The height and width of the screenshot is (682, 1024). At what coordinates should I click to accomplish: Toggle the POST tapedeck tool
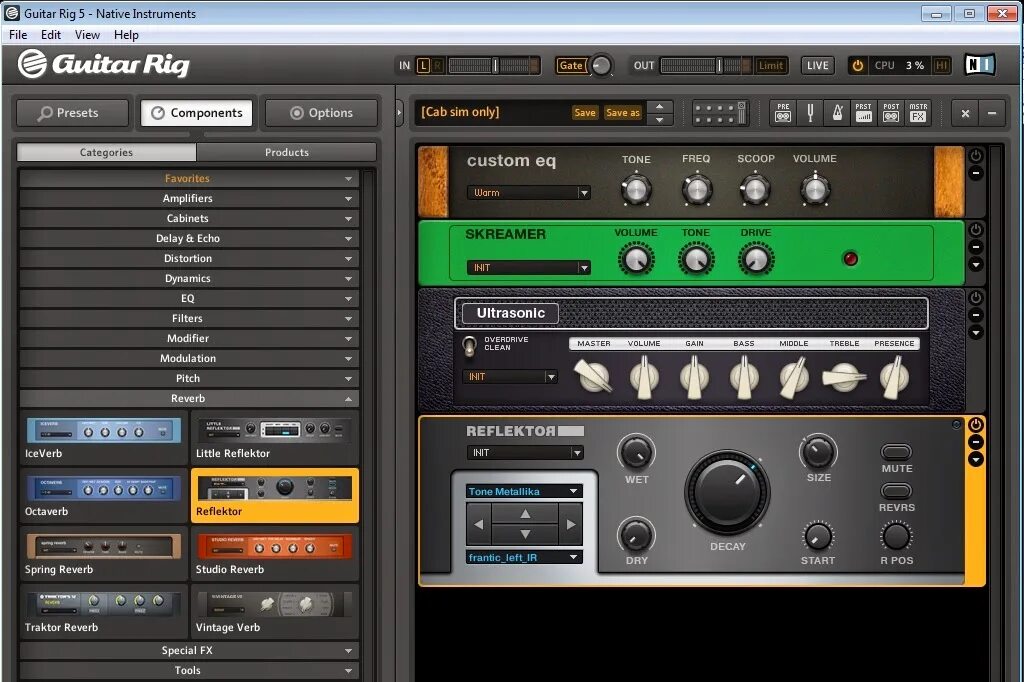[x=891, y=112]
